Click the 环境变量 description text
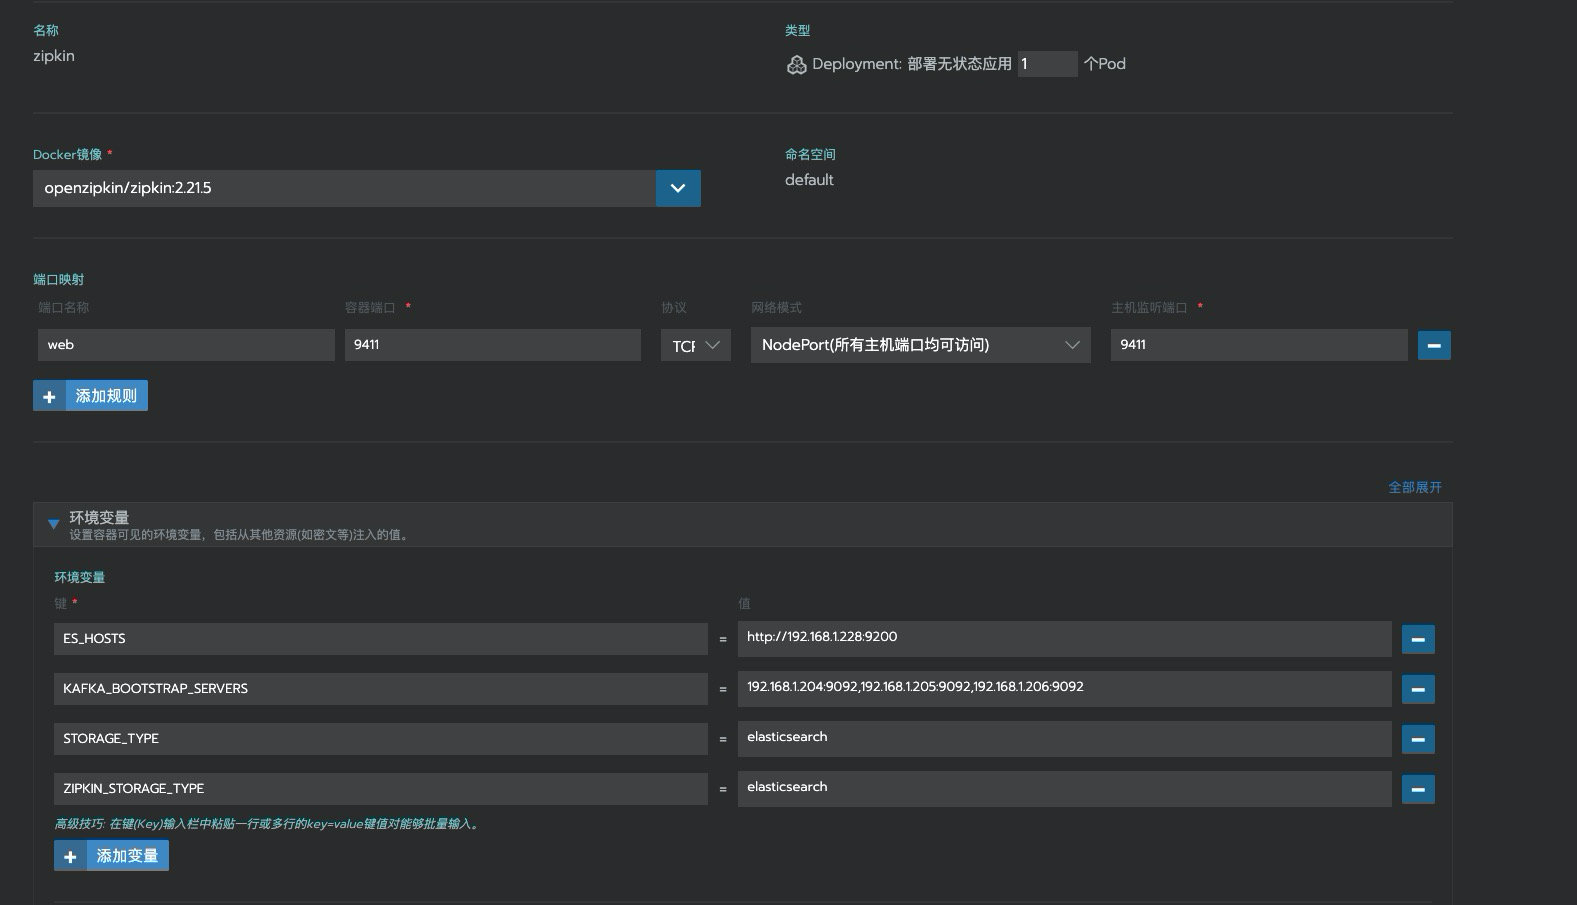Image resolution: width=1577 pixels, height=905 pixels. tap(240, 535)
